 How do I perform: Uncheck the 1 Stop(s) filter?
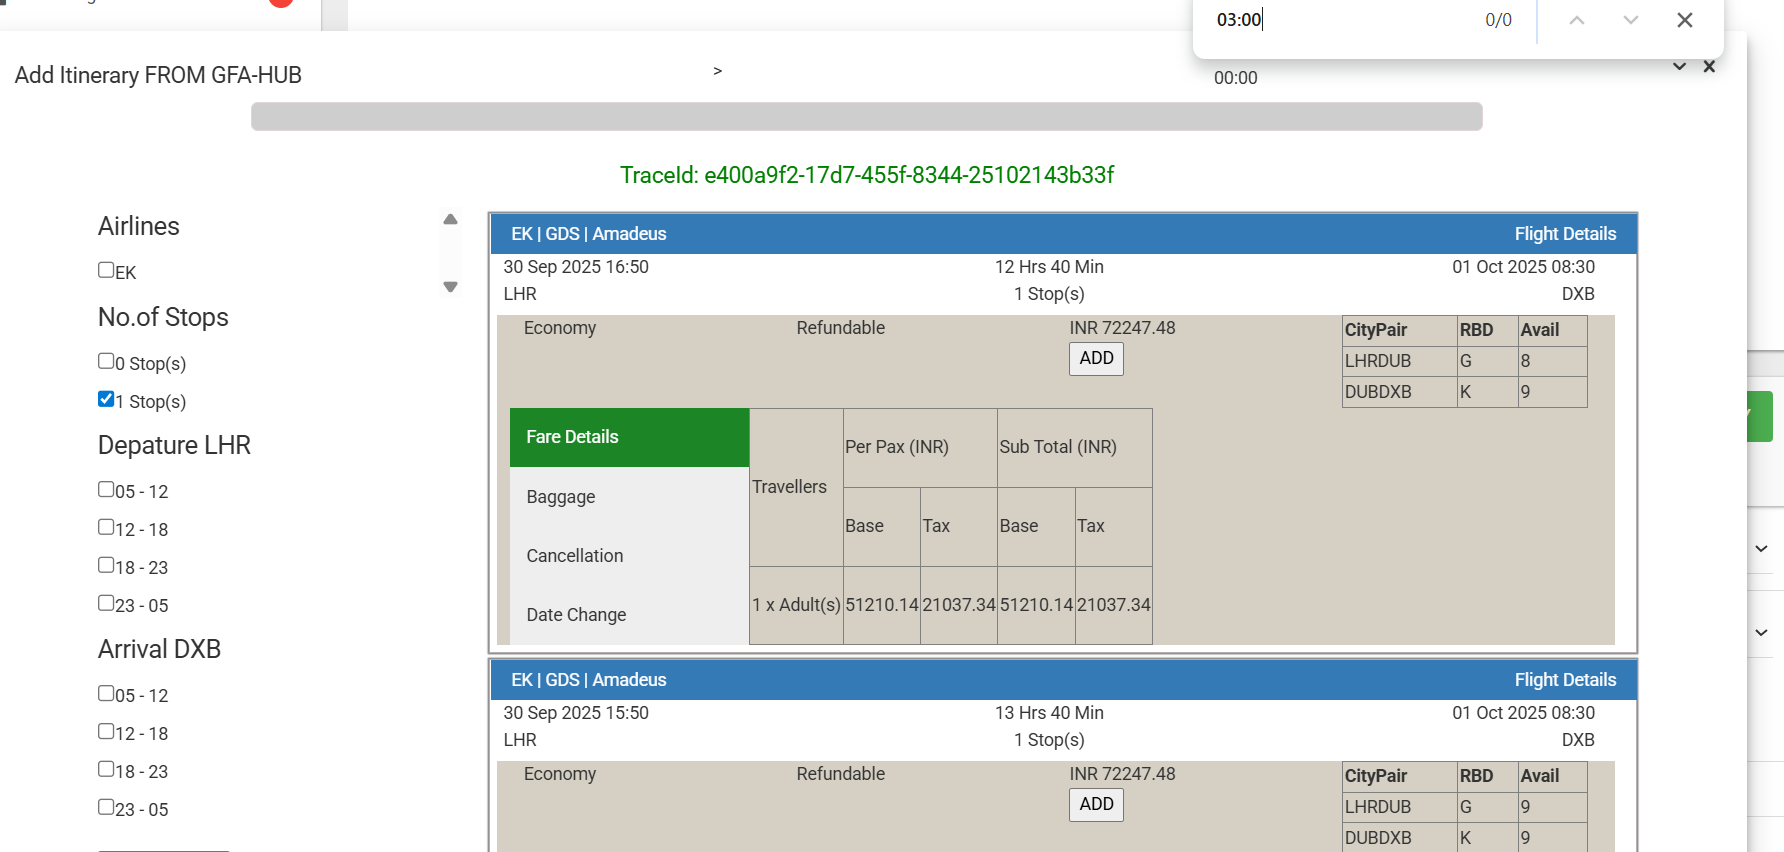tap(106, 399)
